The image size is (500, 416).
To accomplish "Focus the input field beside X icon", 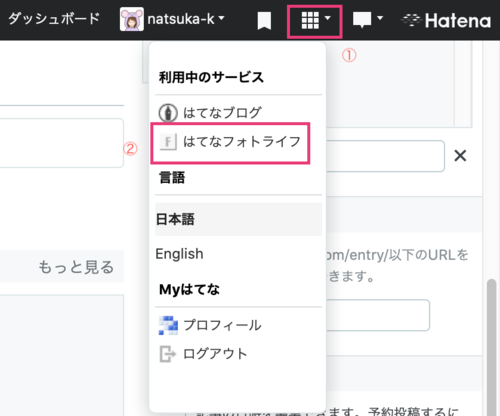I will pyautogui.click(x=385, y=156).
